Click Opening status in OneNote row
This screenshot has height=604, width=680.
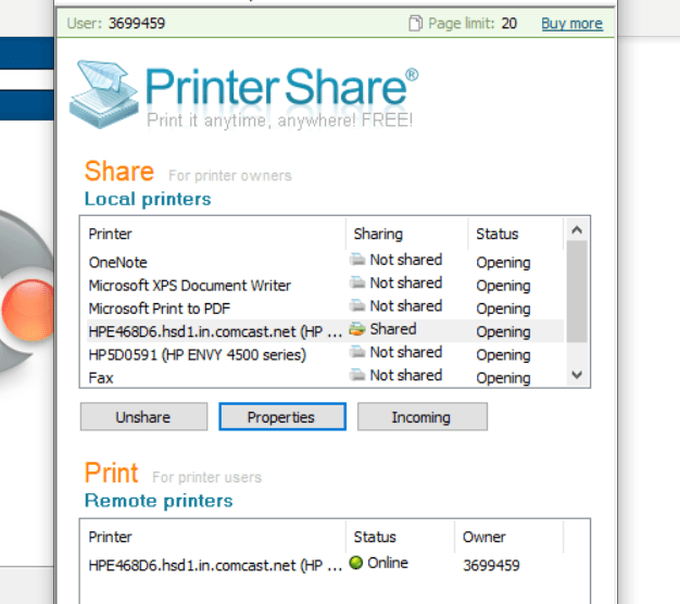(503, 262)
